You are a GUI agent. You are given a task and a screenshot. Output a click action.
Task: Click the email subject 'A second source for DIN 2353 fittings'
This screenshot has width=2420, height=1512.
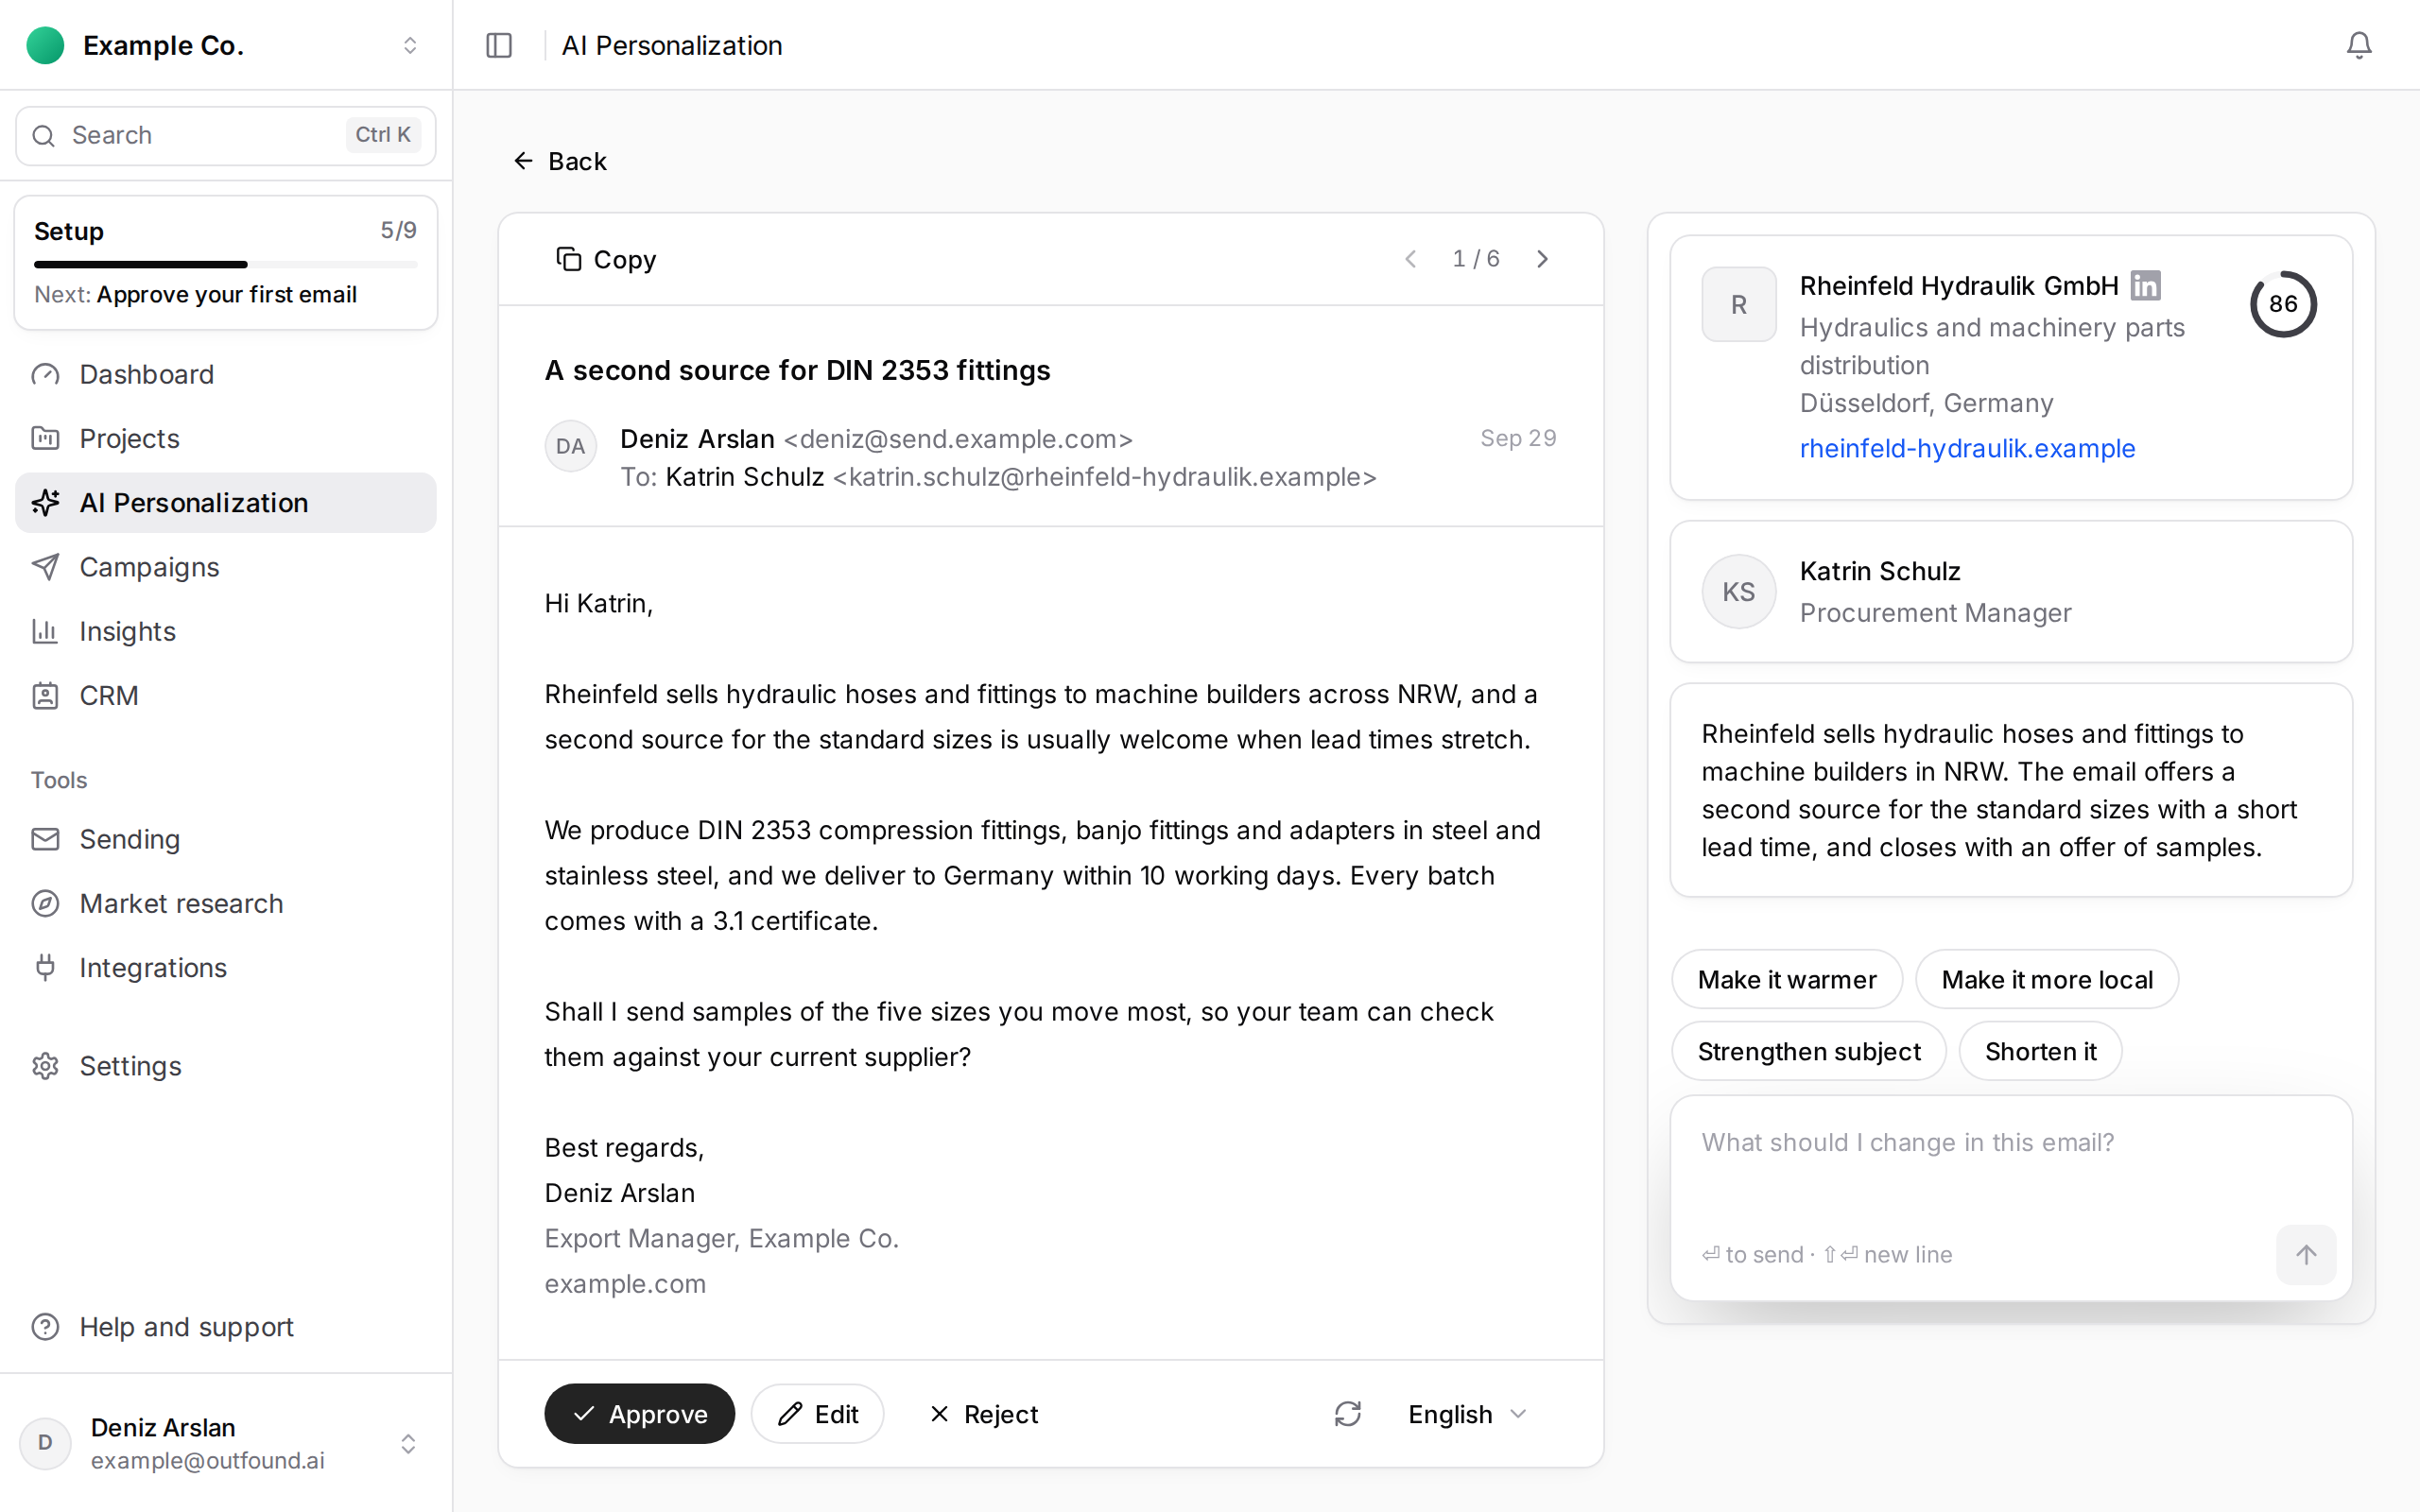[797, 370]
